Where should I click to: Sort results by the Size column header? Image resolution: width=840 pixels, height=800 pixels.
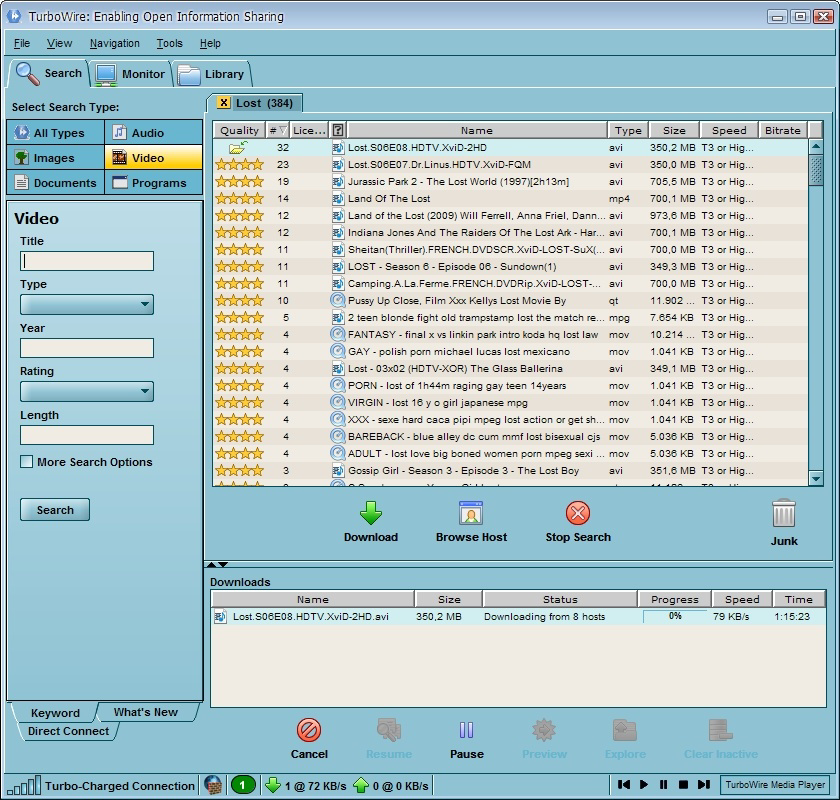[x=674, y=130]
